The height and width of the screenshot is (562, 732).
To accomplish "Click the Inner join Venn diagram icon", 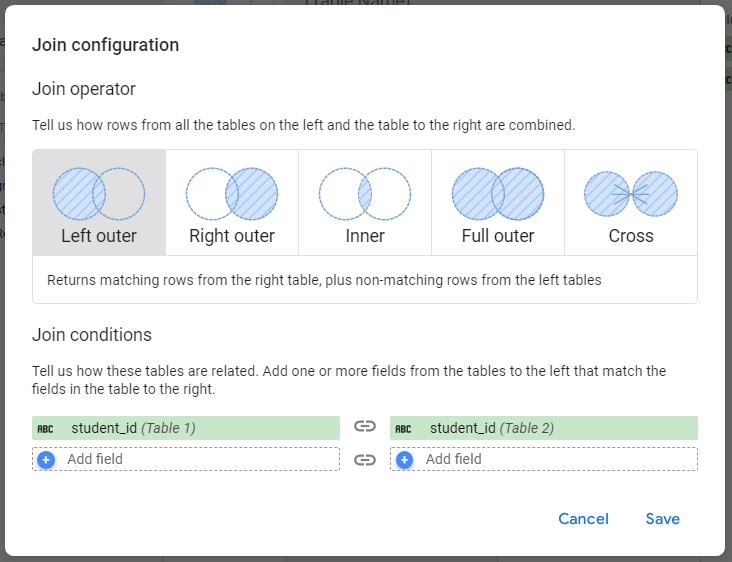I will tap(365, 194).
